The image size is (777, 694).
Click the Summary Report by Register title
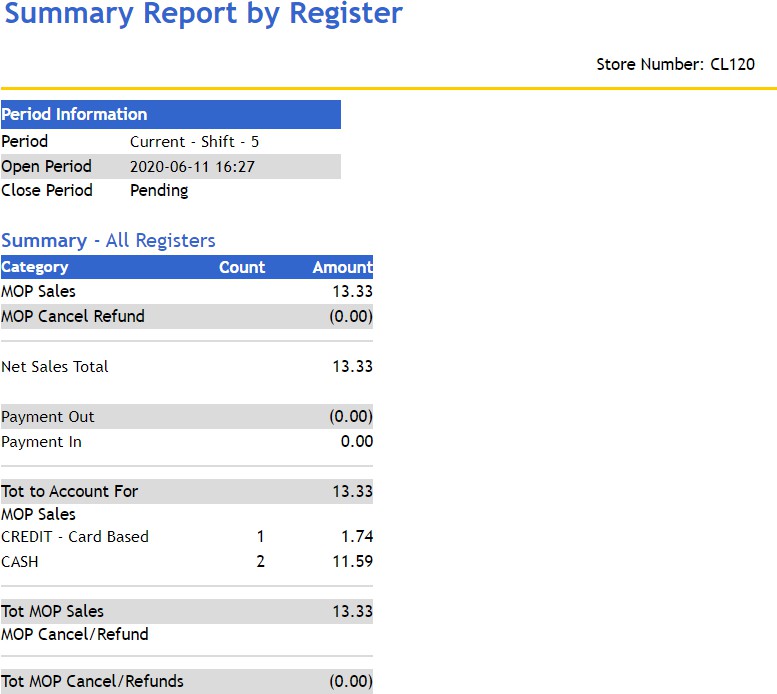point(203,13)
